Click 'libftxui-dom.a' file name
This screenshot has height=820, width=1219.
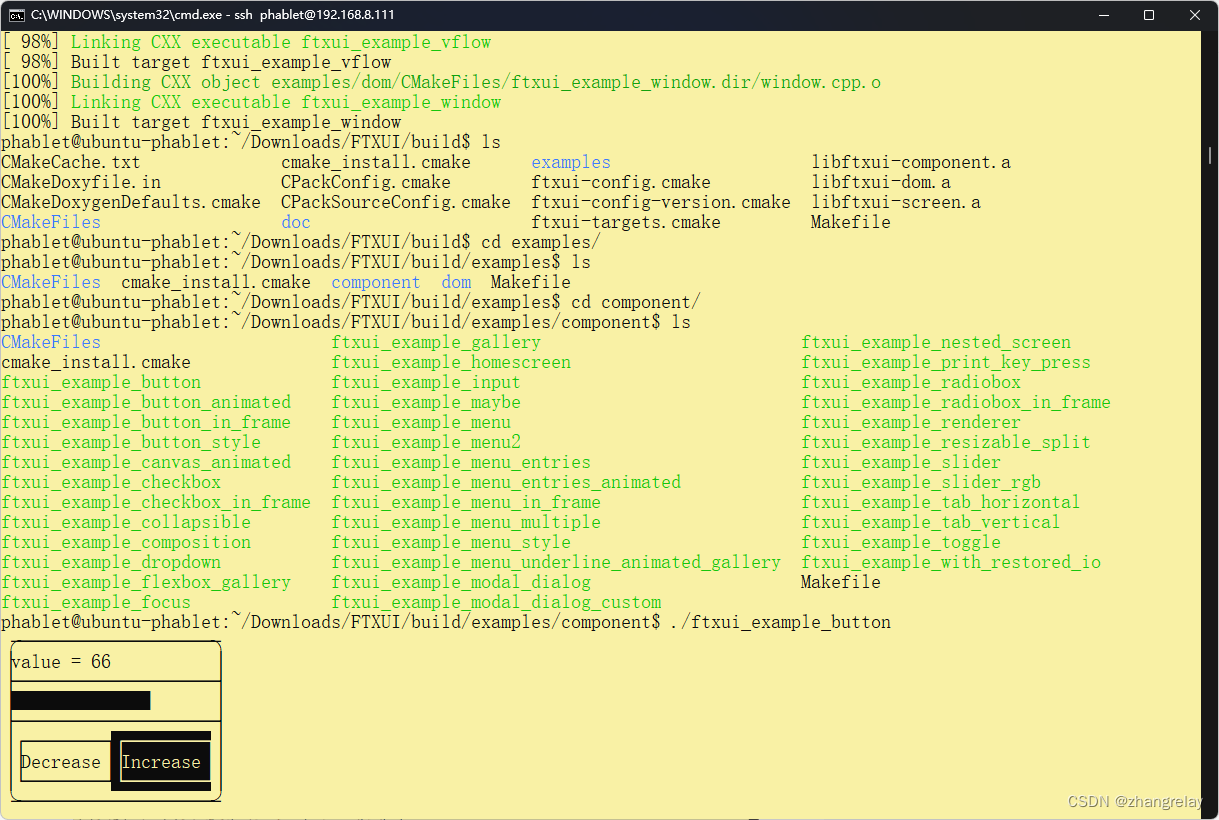[x=881, y=182]
